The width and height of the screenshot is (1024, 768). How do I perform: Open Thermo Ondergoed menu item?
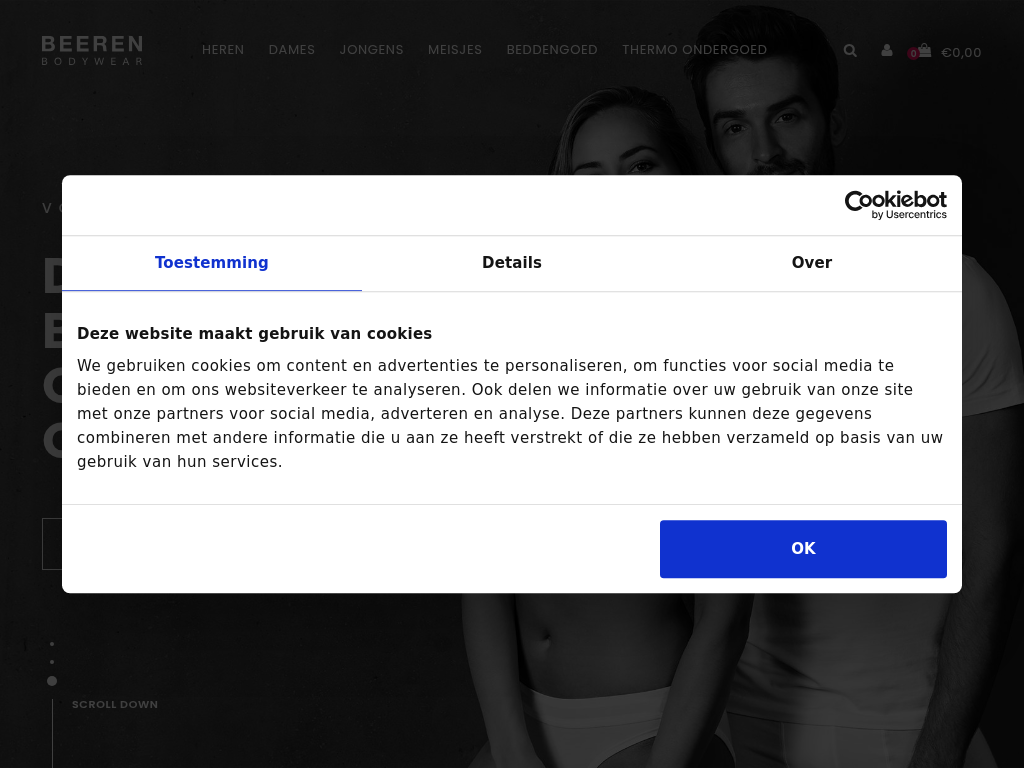(694, 50)
